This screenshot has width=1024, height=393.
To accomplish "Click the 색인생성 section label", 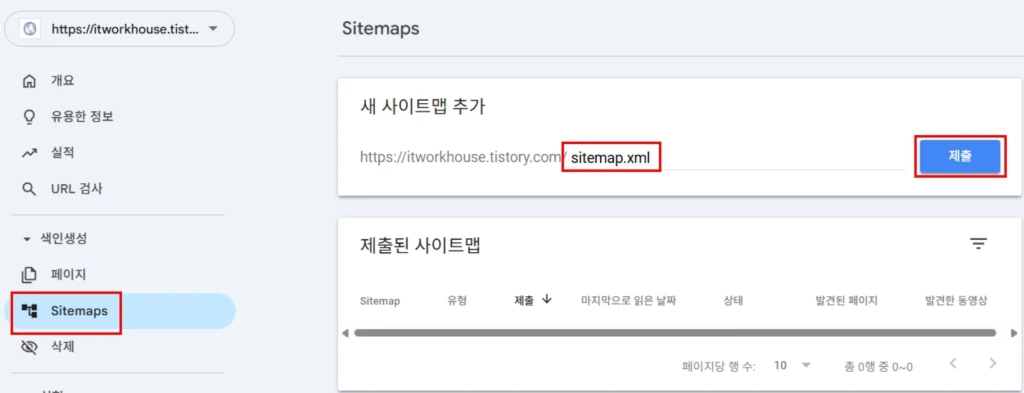I will coord(64,239).
